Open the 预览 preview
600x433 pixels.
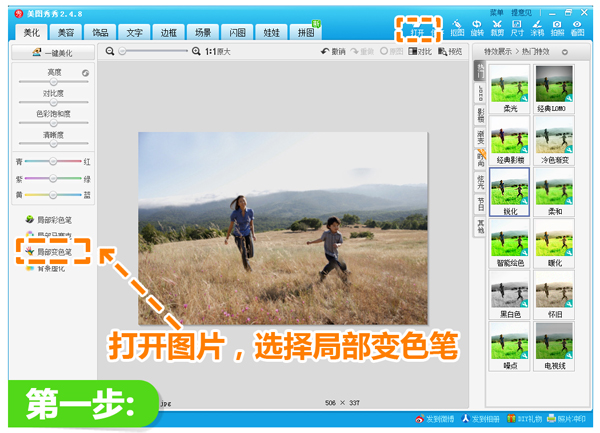(450, 51)
